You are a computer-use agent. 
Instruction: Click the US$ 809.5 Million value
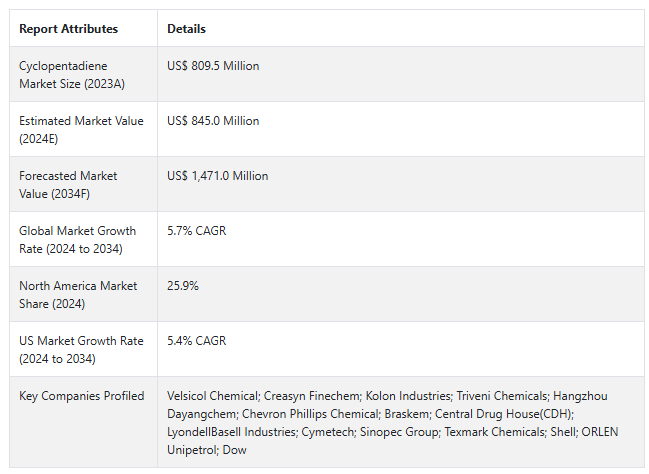tap(213, 66)
